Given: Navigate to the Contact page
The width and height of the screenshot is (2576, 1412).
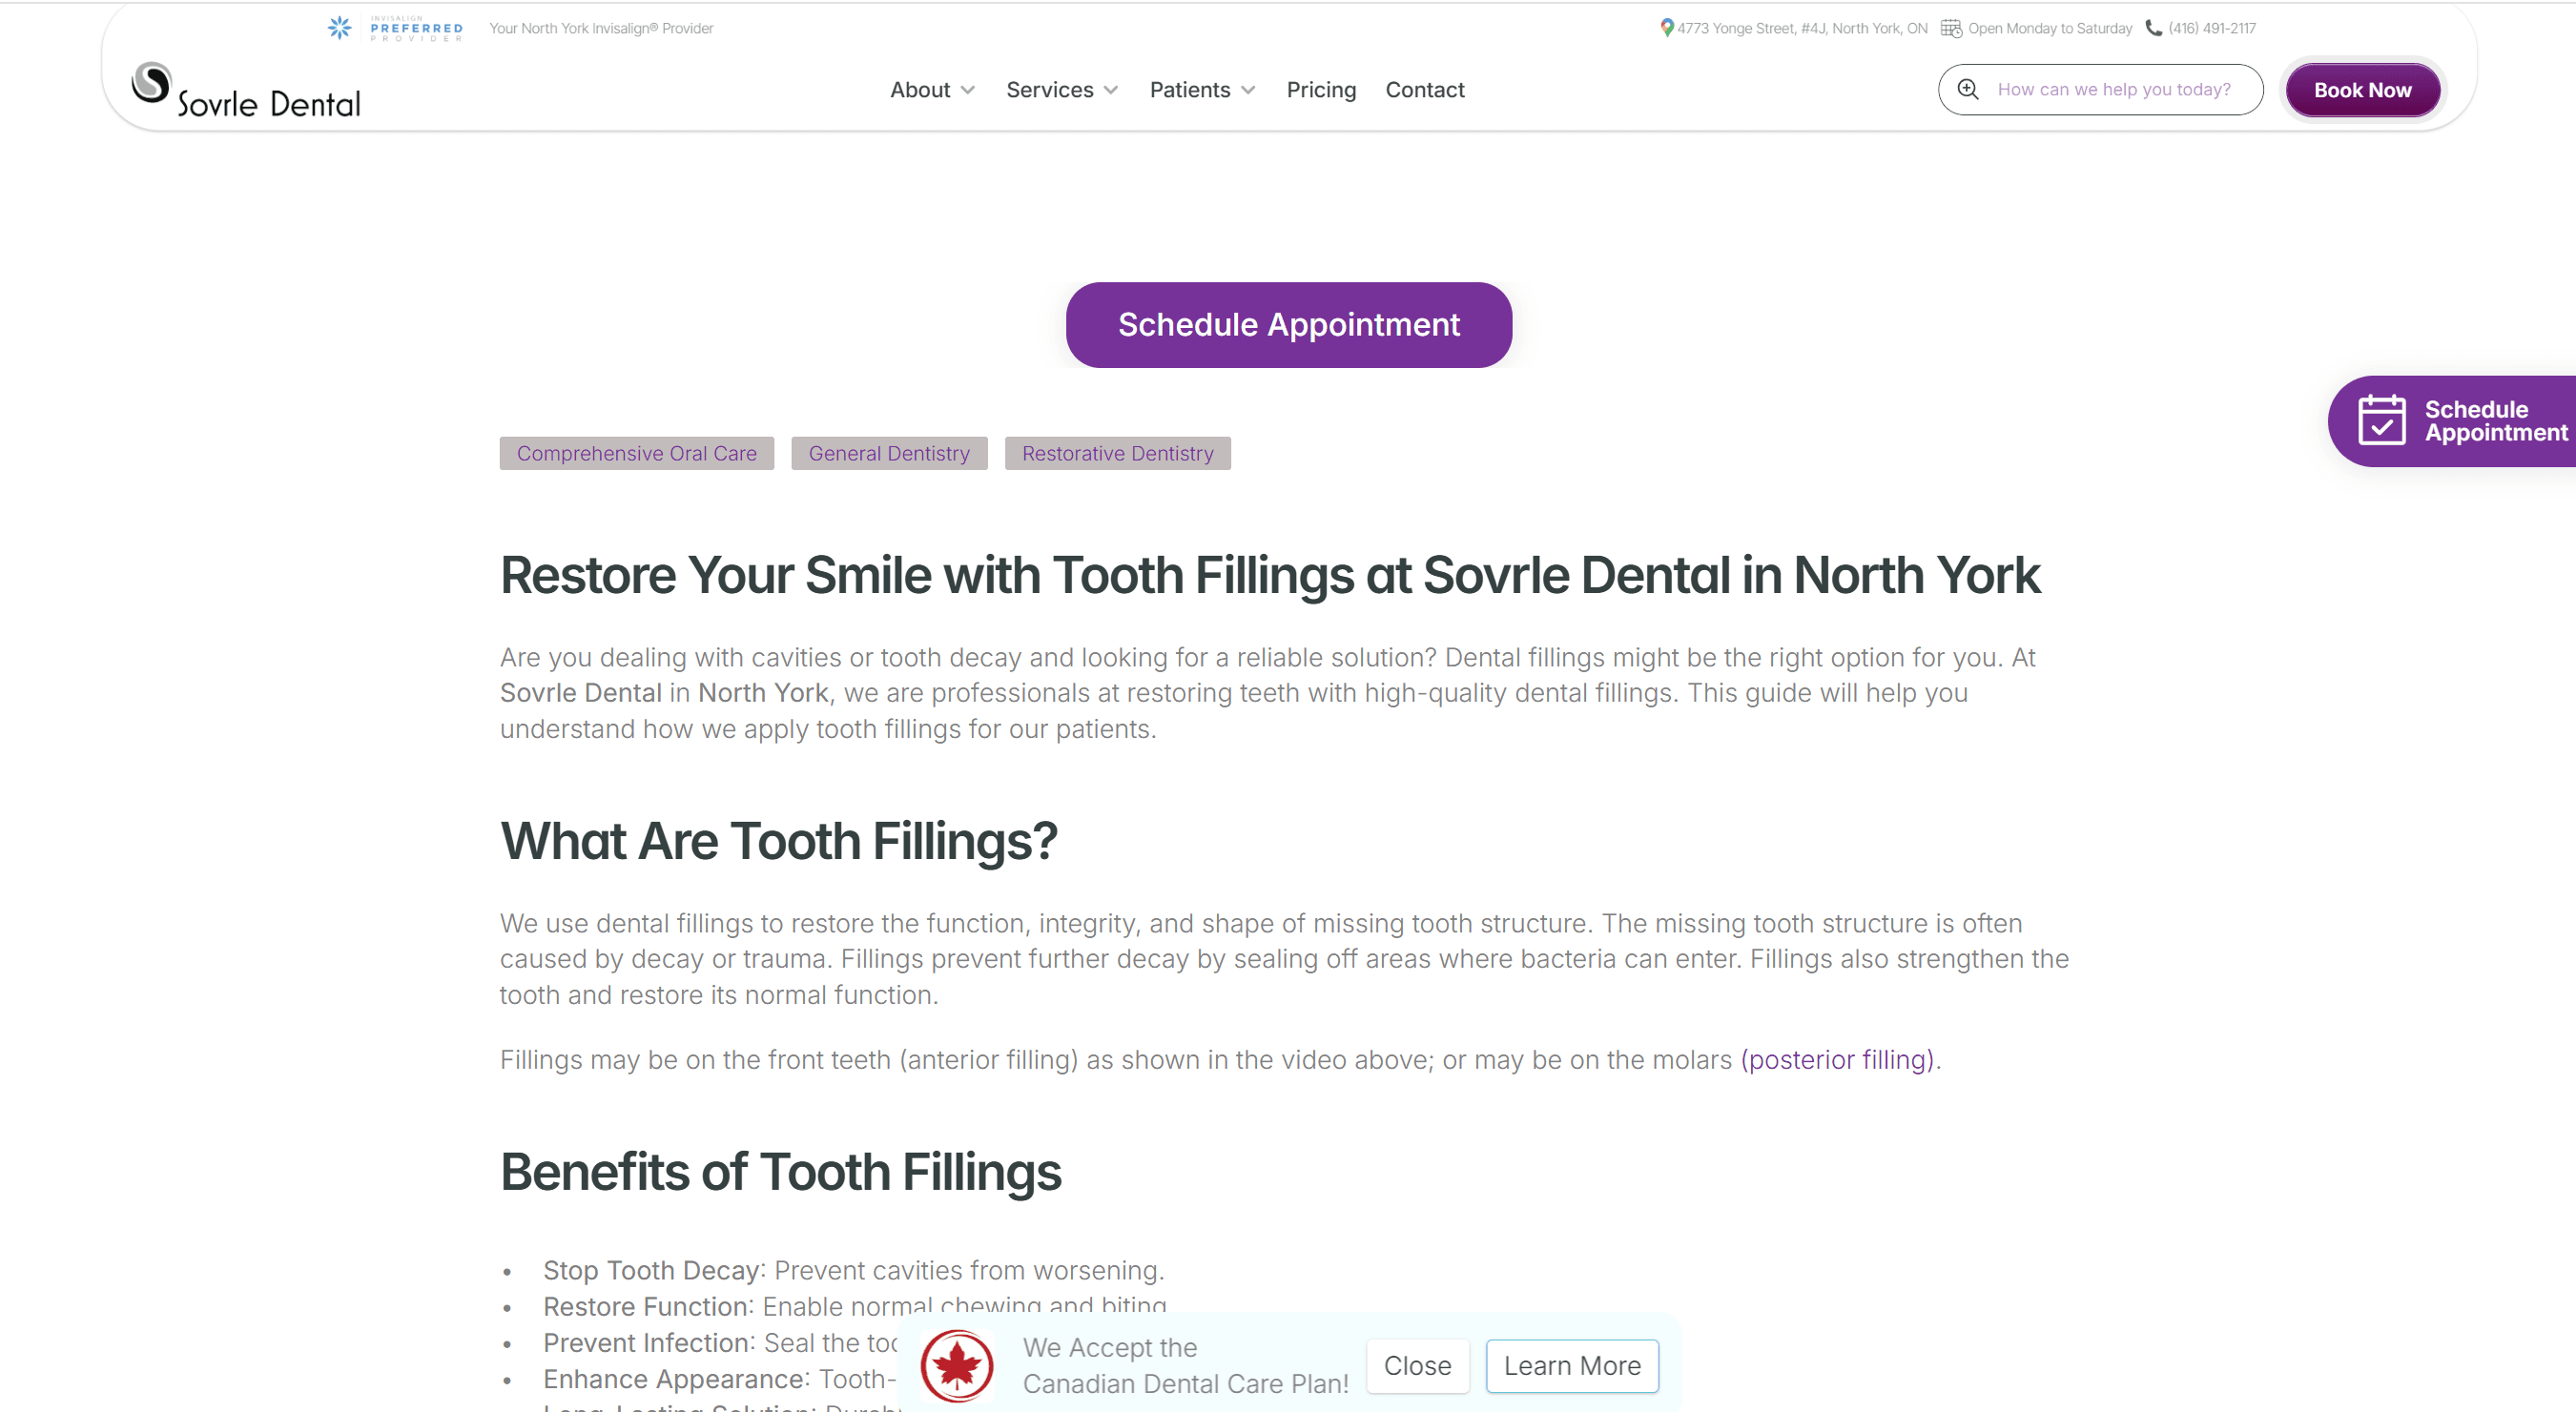Looking at the screenshot, I should [1424, 89].
